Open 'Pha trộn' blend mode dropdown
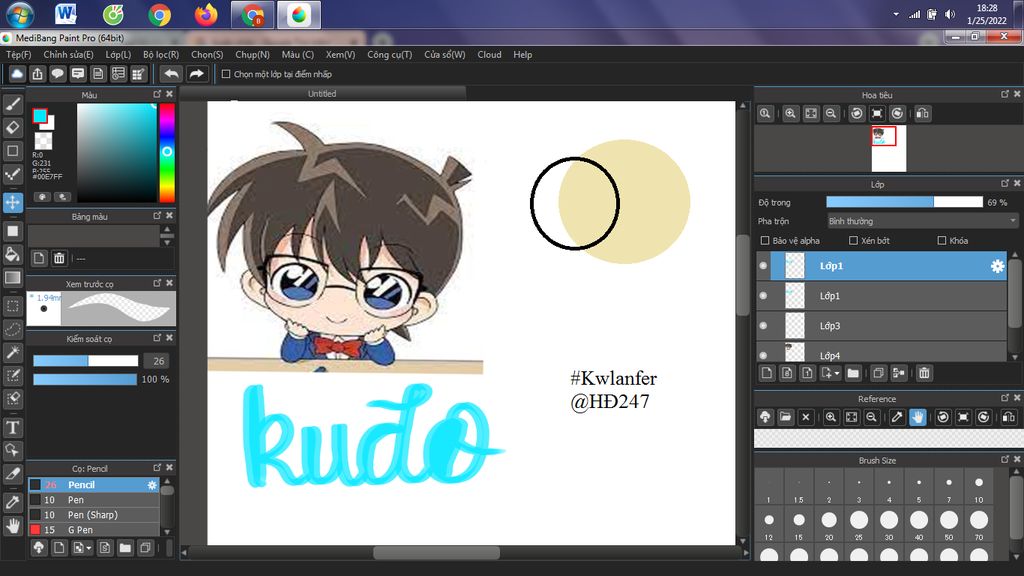 click(x=922, y=221)
